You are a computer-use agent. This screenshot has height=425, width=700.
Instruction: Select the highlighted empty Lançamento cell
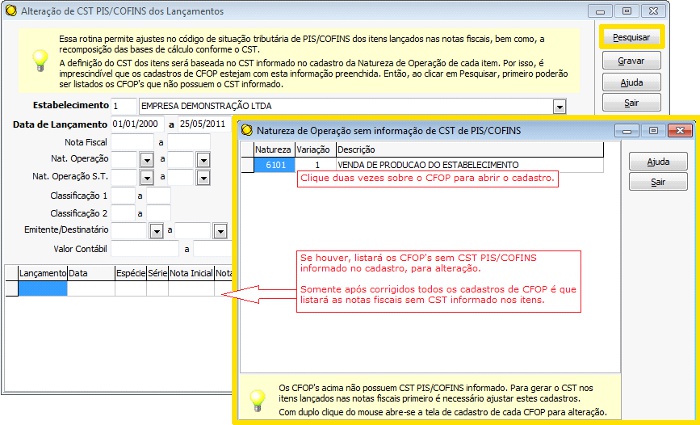[x=43, y=288]
